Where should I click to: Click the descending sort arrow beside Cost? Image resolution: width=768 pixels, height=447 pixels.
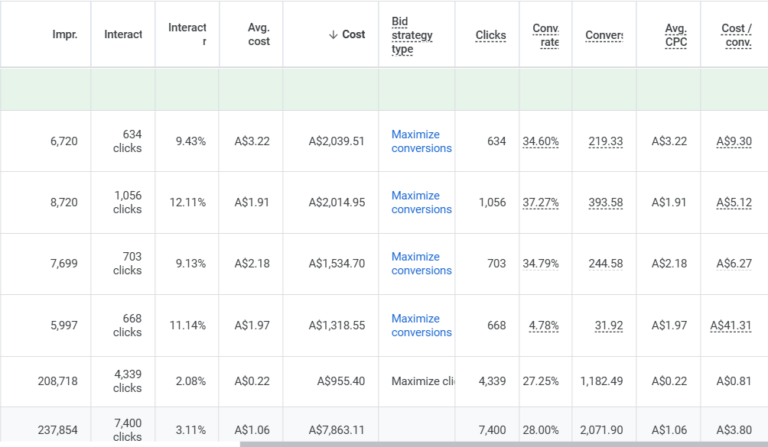pyautogui.click(x=332, y=35)
